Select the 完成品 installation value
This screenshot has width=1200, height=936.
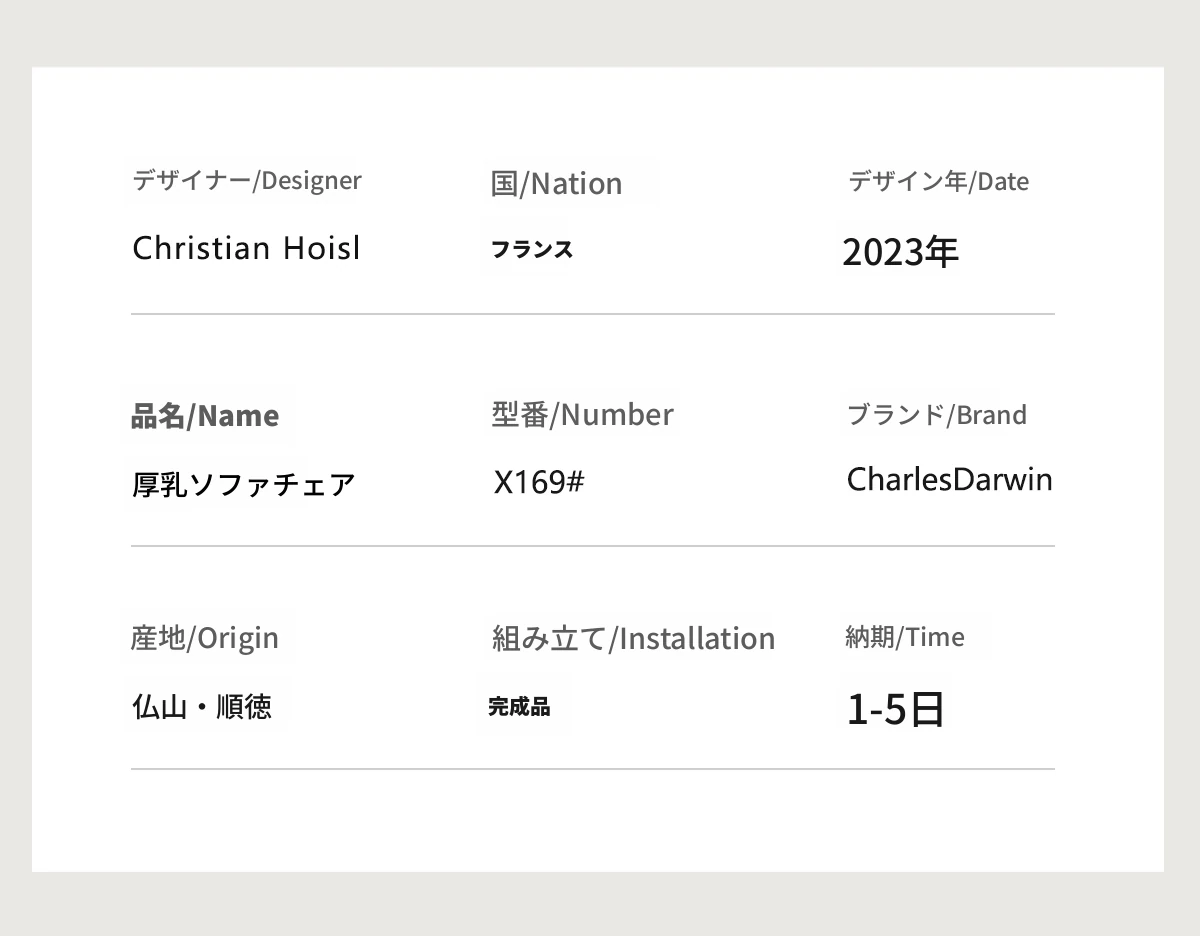[519, 707]
